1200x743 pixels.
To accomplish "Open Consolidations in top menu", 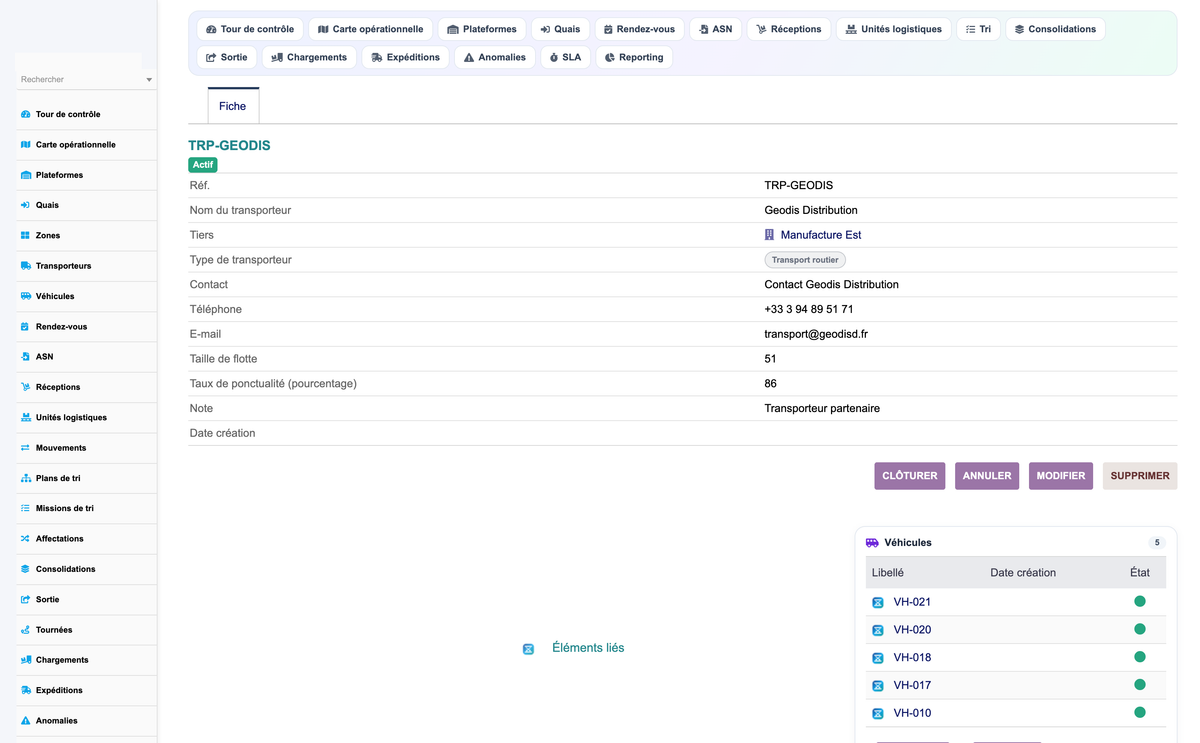I will point(1055,29).
